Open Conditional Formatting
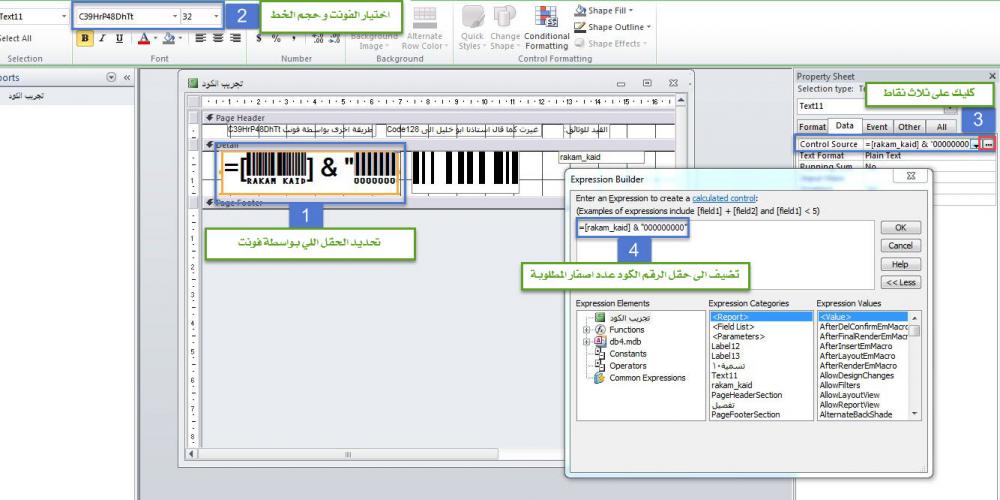1000x500 pixels. (x=547, y=29)
